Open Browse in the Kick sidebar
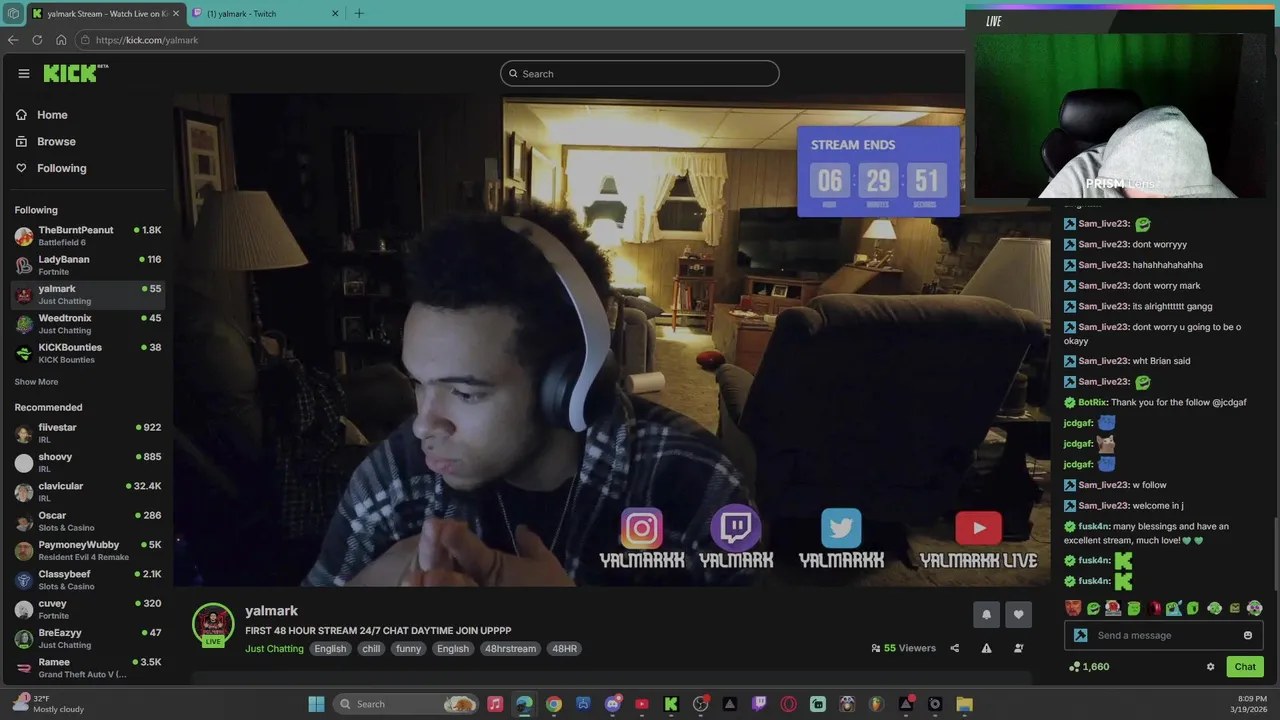This screenshot has width=1280, height=720. point(45,142)
